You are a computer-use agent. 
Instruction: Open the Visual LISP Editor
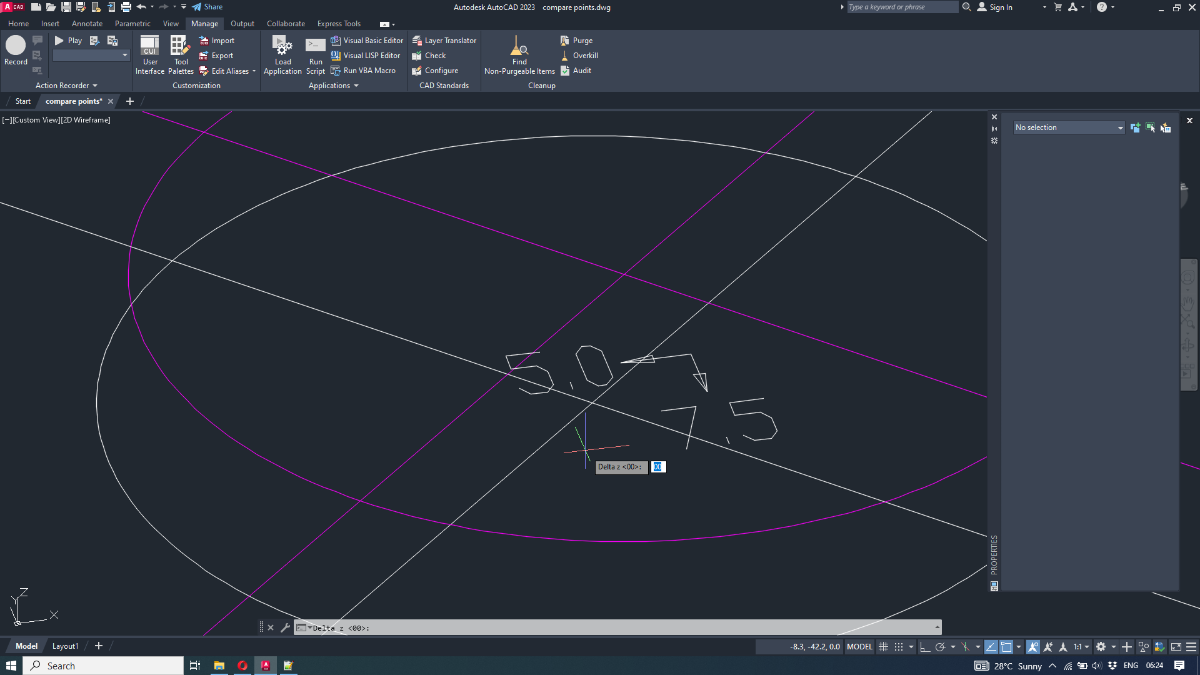click(x=366, y=56)
